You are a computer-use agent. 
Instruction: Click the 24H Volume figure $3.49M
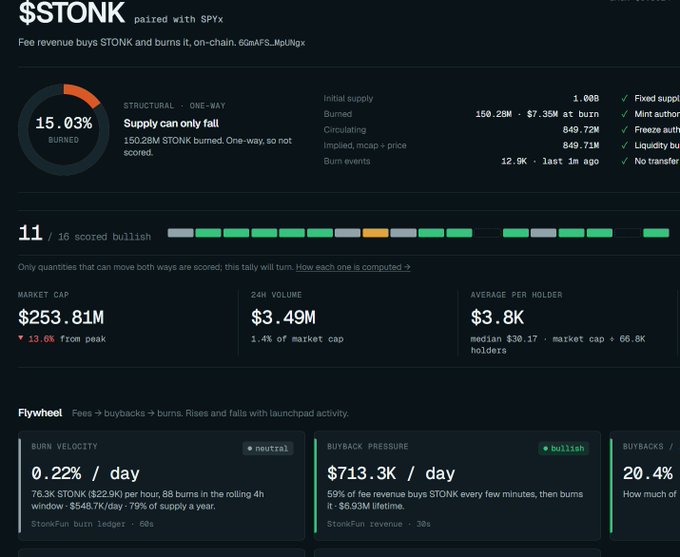click(283, 317)
